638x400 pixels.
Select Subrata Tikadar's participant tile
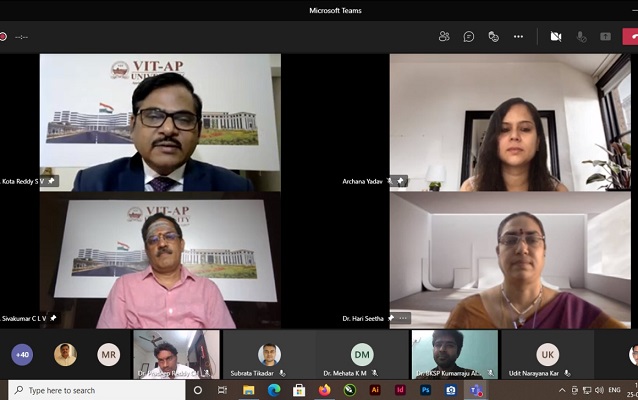[x=269, y=354]
